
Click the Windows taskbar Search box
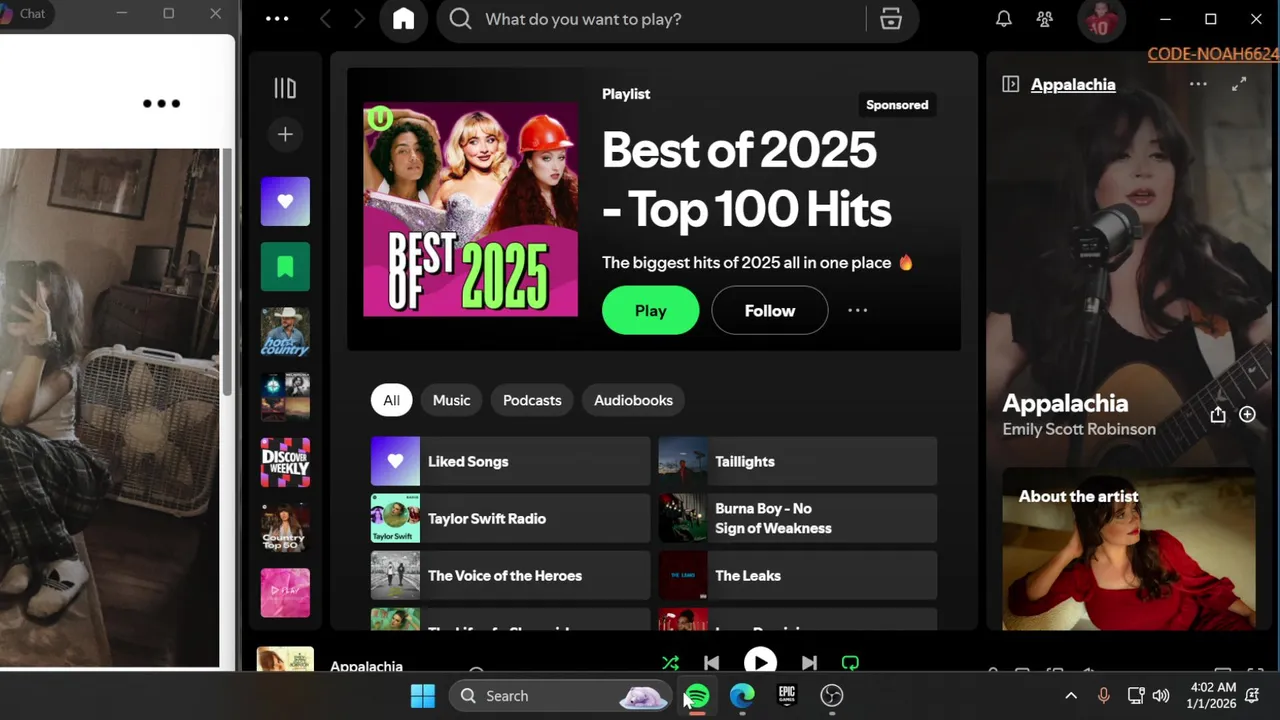coord(560,696)
